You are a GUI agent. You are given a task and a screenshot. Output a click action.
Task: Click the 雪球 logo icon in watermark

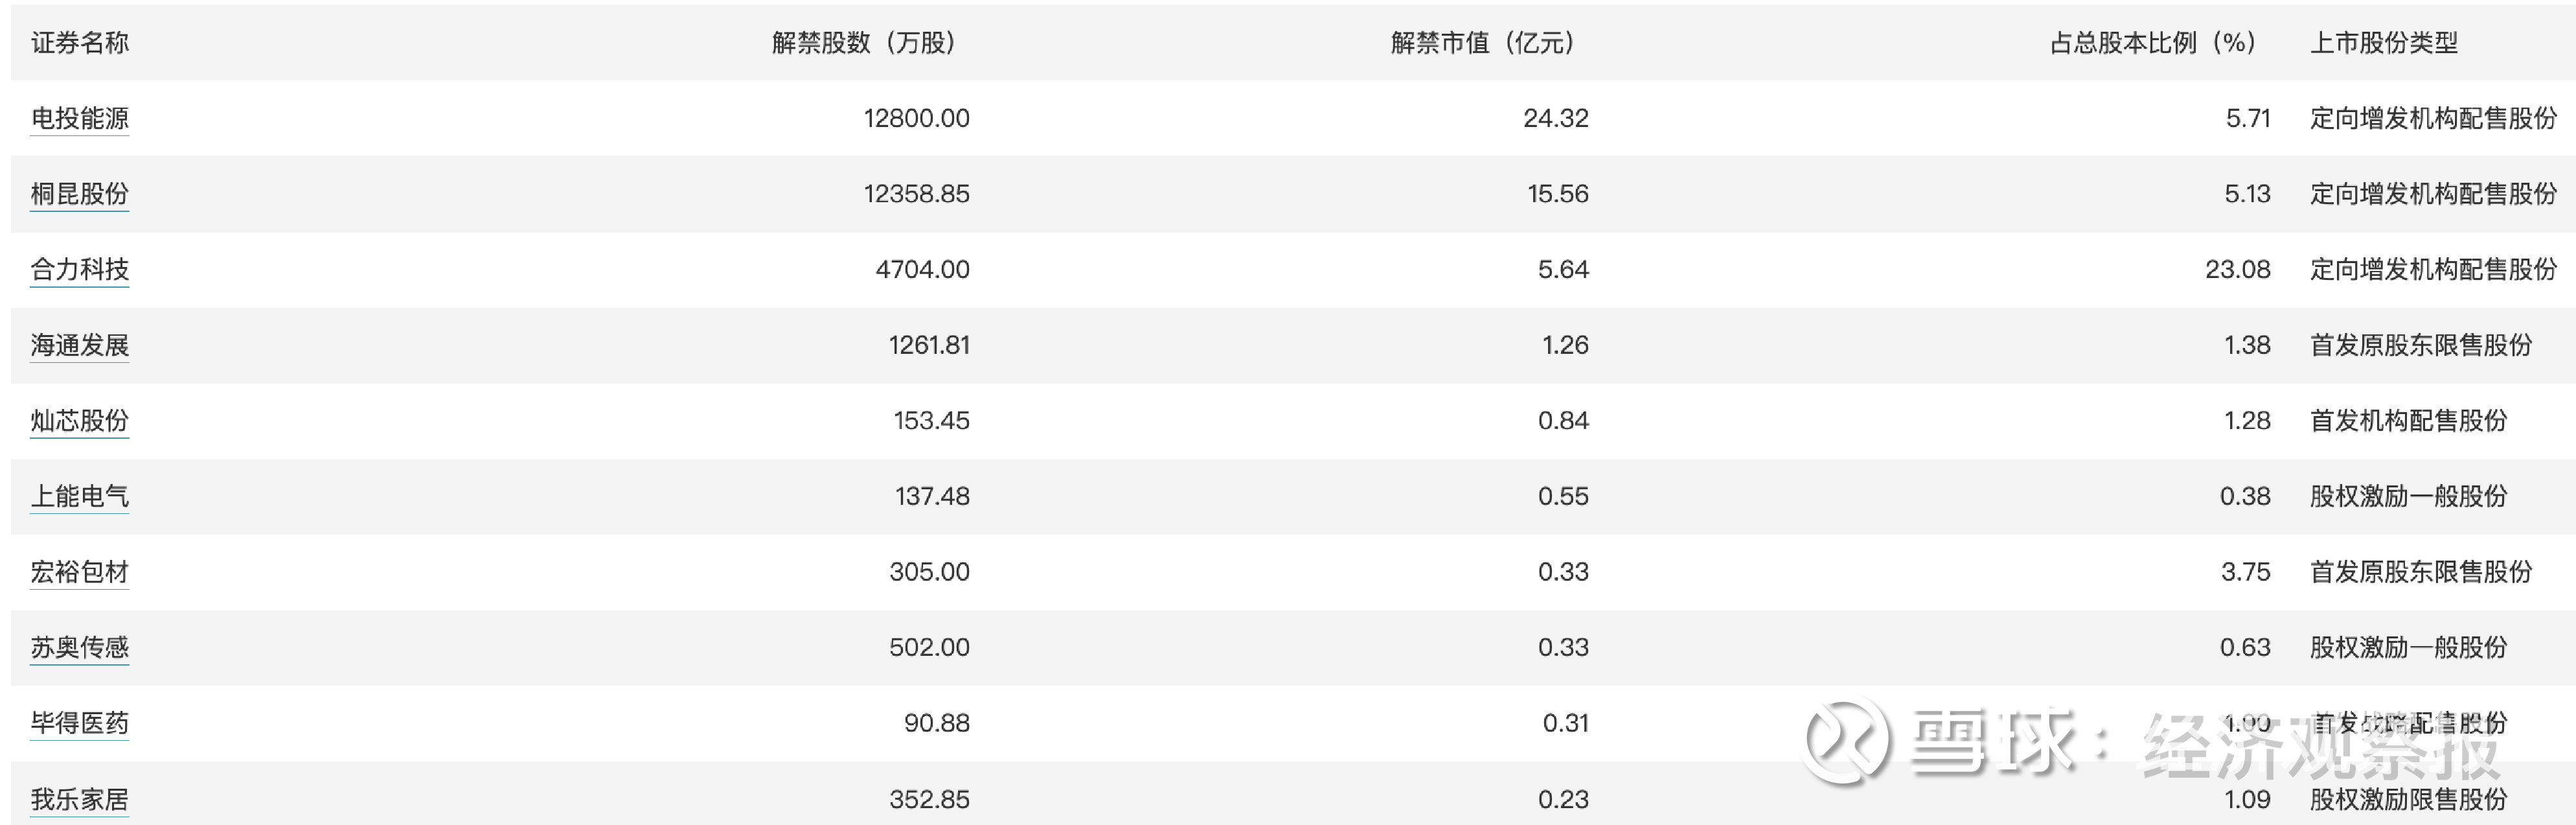tap(1846, 741)
